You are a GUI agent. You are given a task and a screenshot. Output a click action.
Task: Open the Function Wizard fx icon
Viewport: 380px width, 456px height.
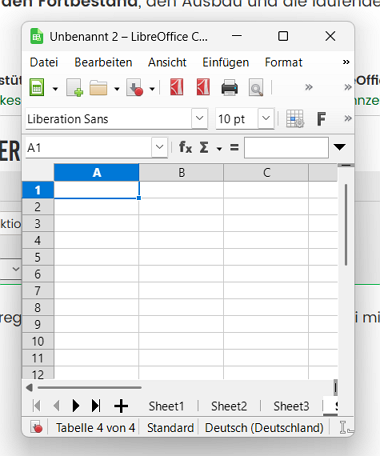(185, 147)
